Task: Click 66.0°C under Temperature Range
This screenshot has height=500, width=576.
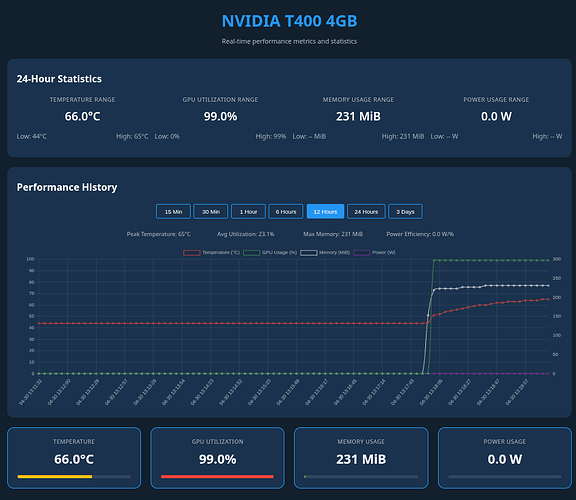Action: pos(82,116)
